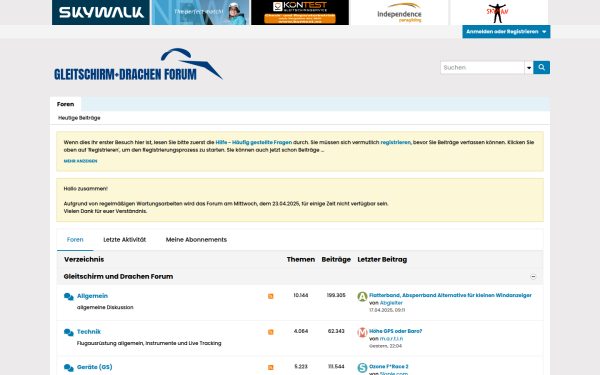Follow the registrieren link in notice

point(395,142)
